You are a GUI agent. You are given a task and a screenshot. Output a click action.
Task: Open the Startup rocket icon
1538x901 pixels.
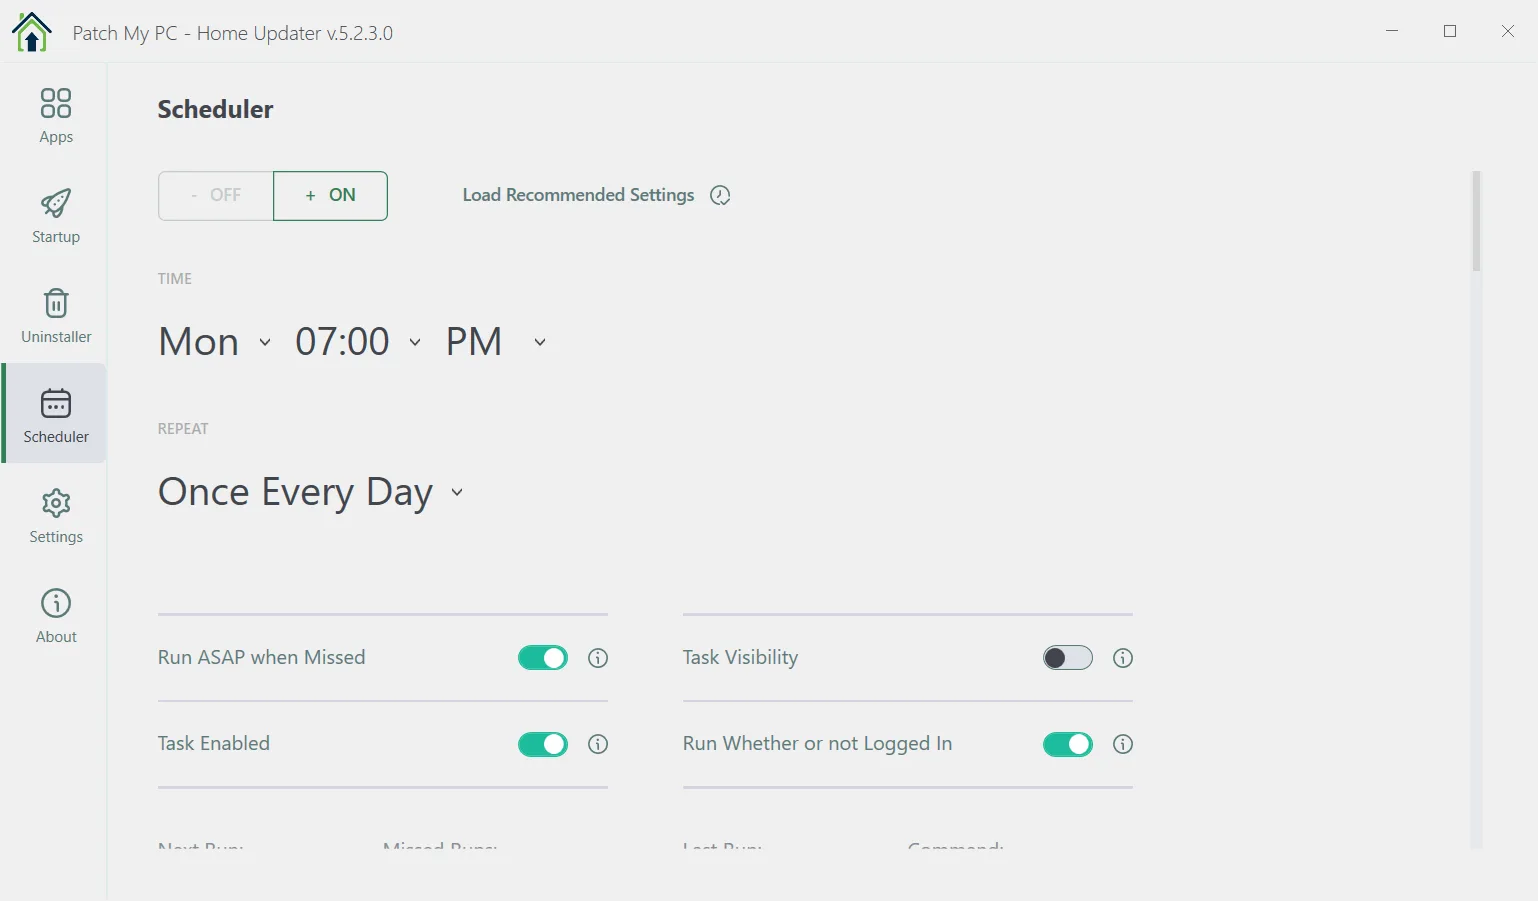point(56,204)
